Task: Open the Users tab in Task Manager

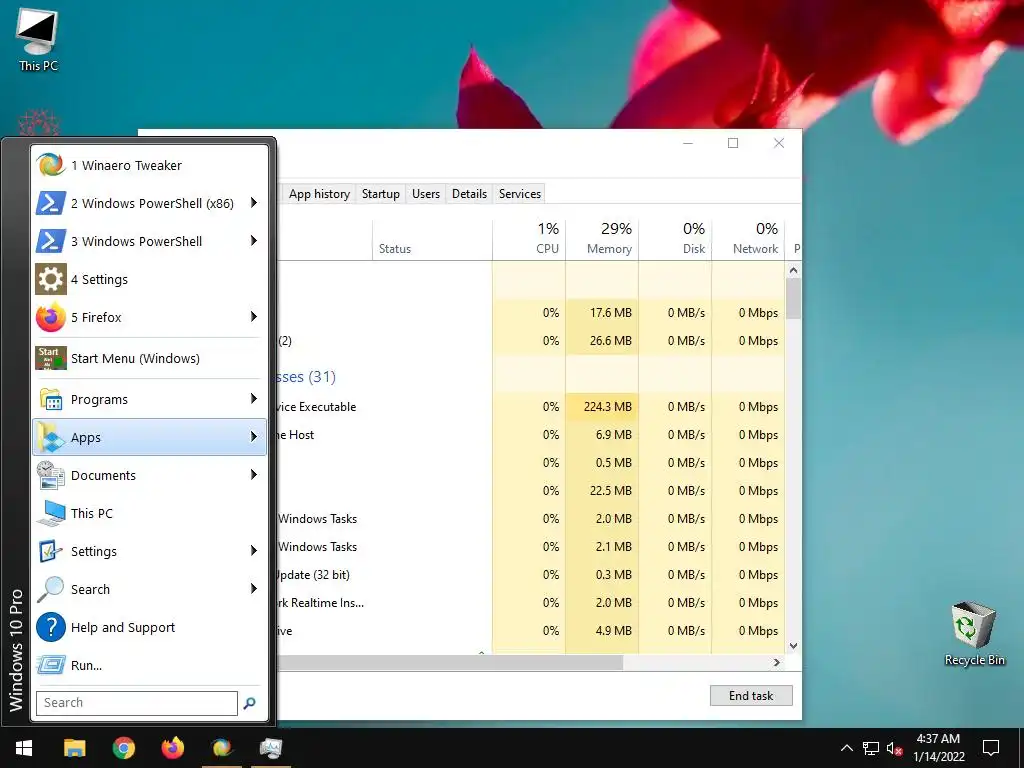Action: (x=426, y=194)
